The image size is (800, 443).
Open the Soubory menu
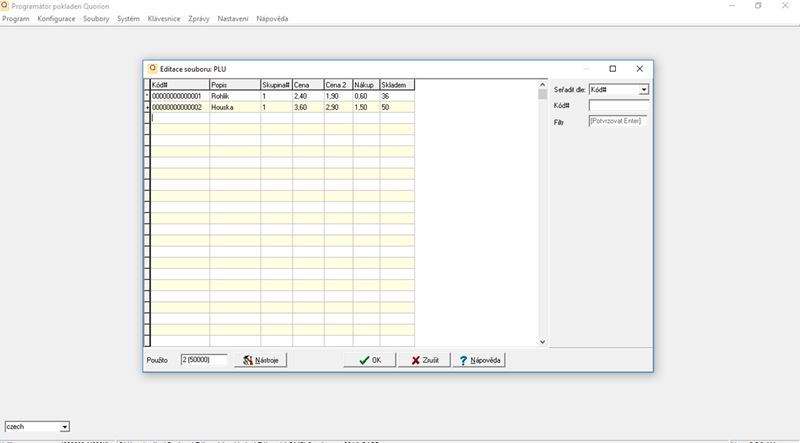pos(96,19)
